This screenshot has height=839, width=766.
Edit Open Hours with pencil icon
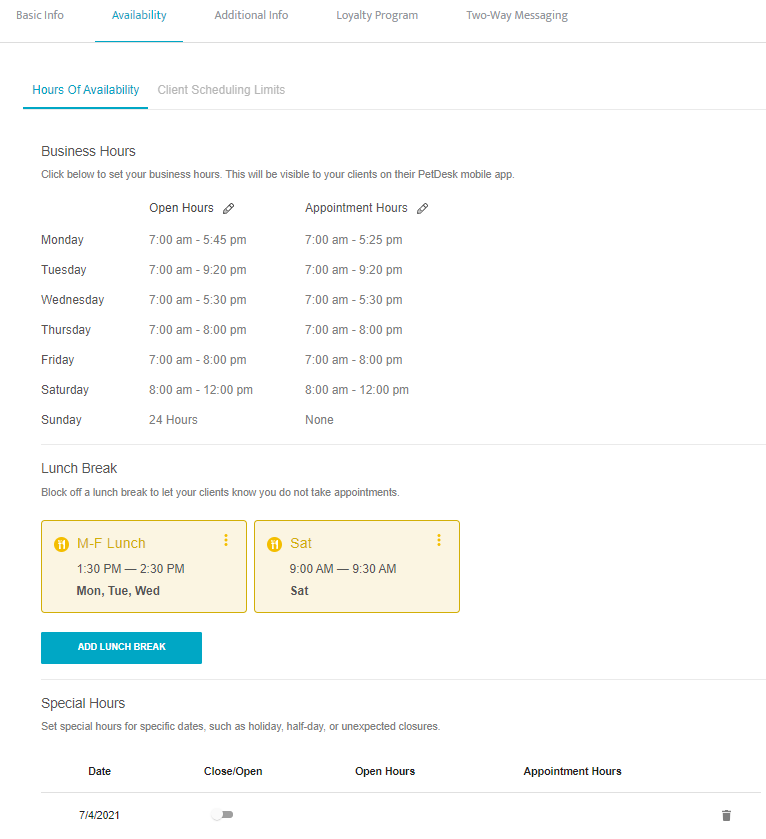click(x=229, y=209)
